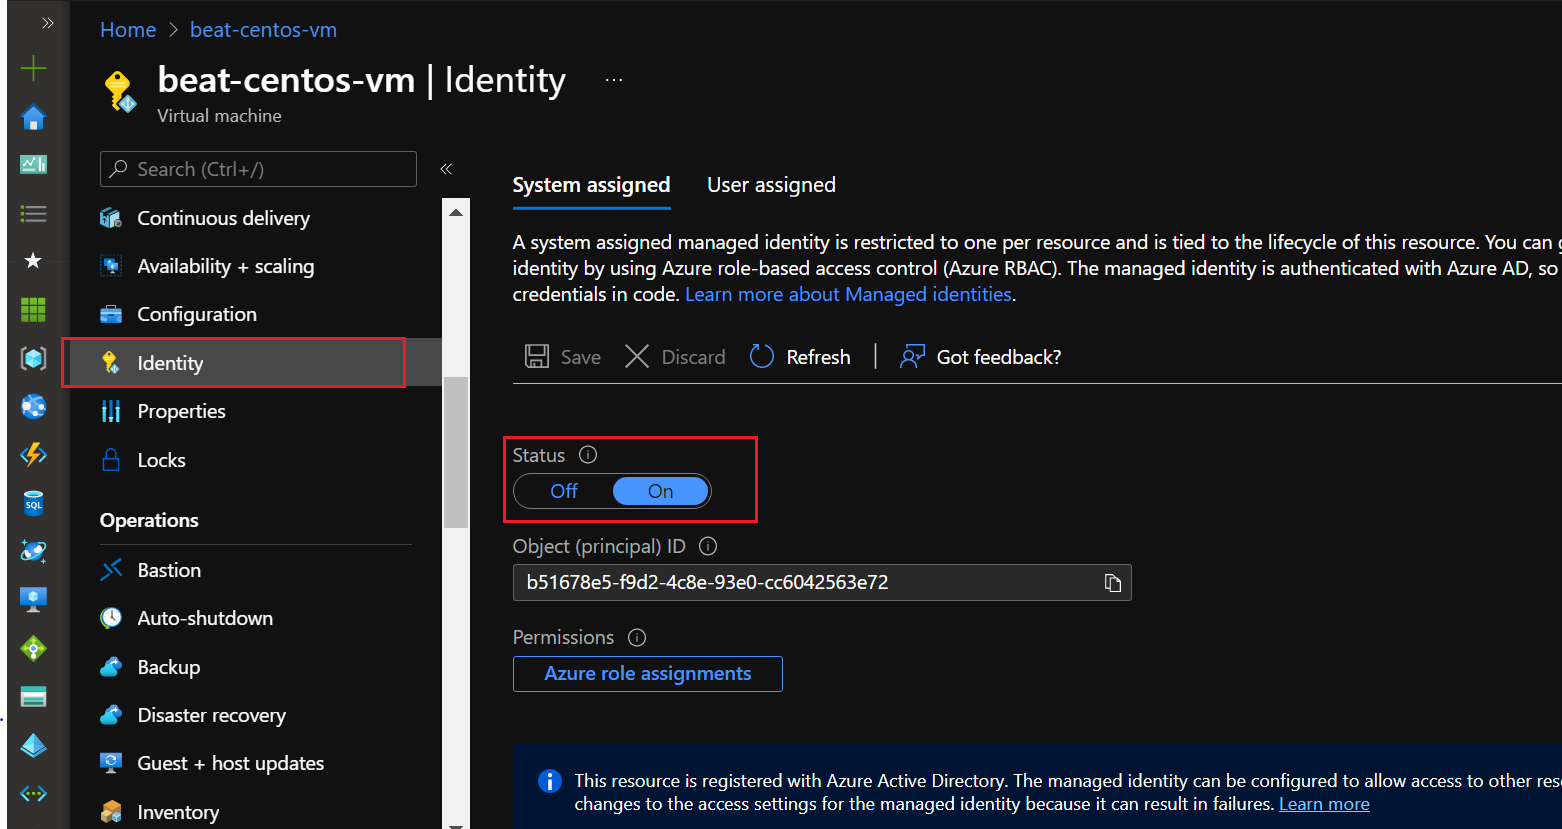Image resolution: width=1562 pixels, height=829 pixels.
Task: Click the green Create a resource plus icon
Action: click(x=33, y=69)
